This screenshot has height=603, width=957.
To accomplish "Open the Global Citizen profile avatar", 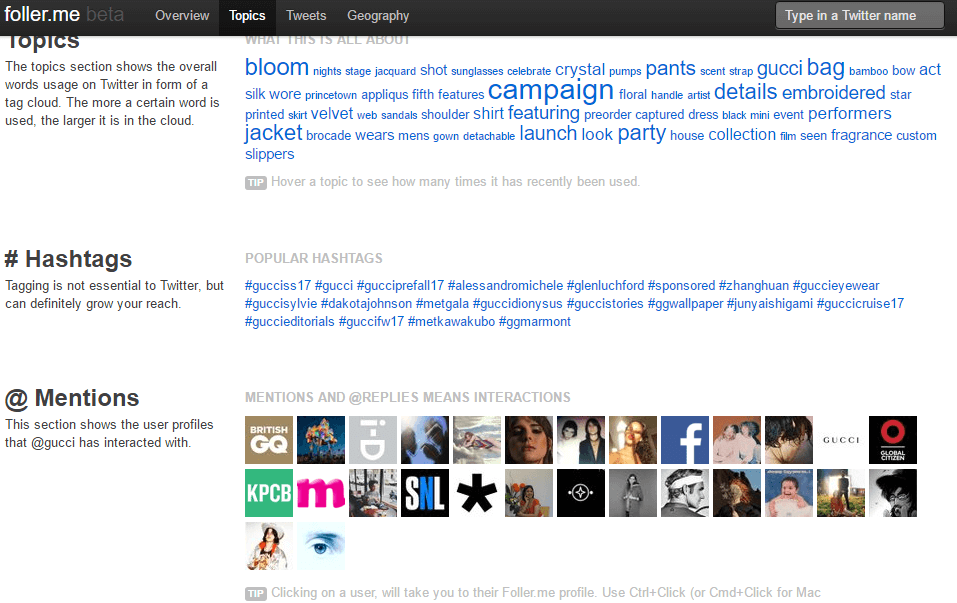I will [892, 440].
